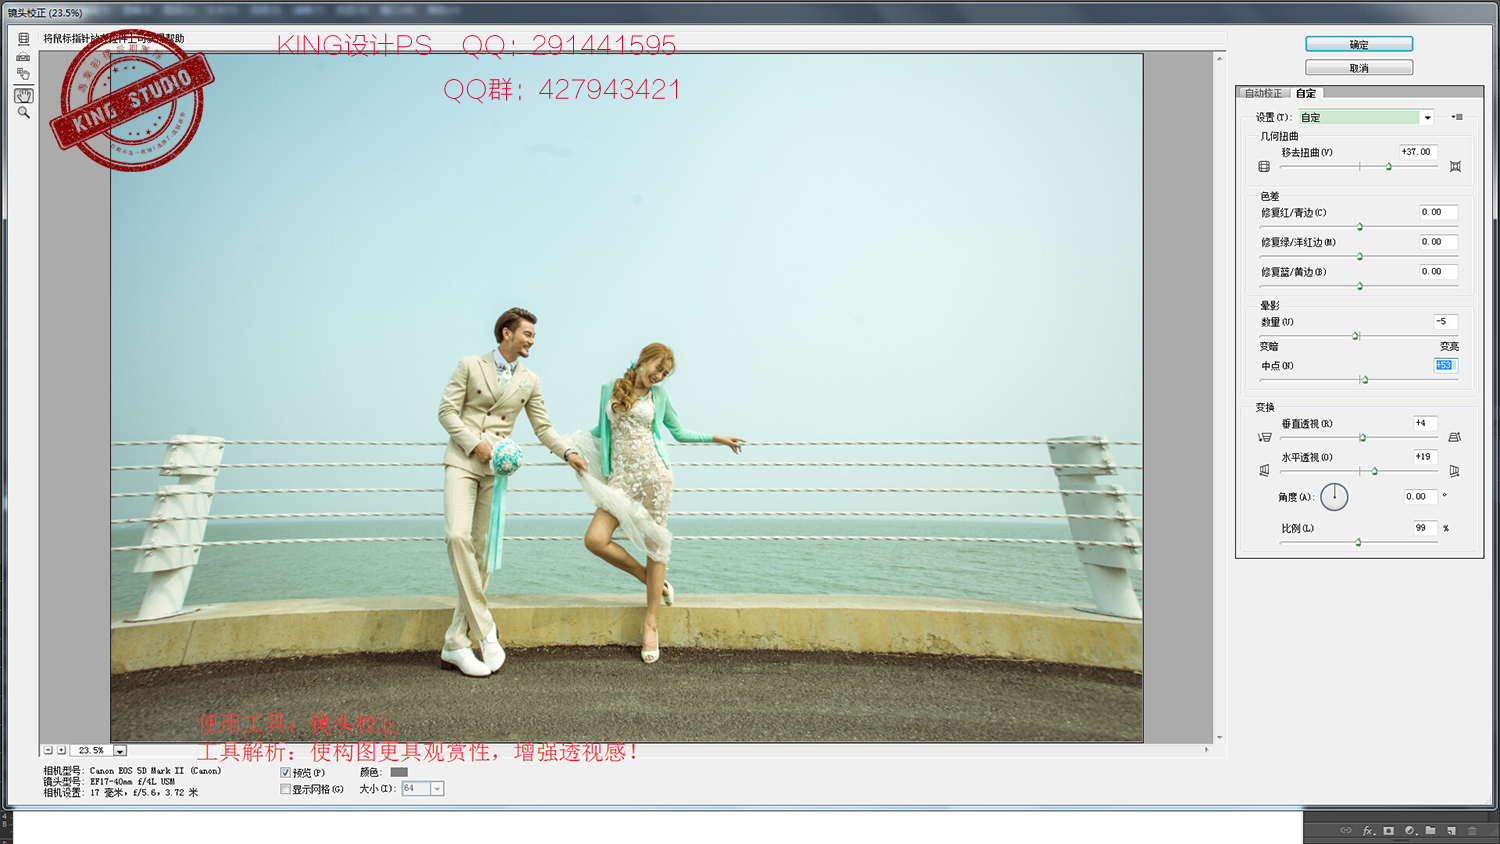Click left horizontal perspective icon
Screen dimensions: 1500x844
pos(1264,471)
